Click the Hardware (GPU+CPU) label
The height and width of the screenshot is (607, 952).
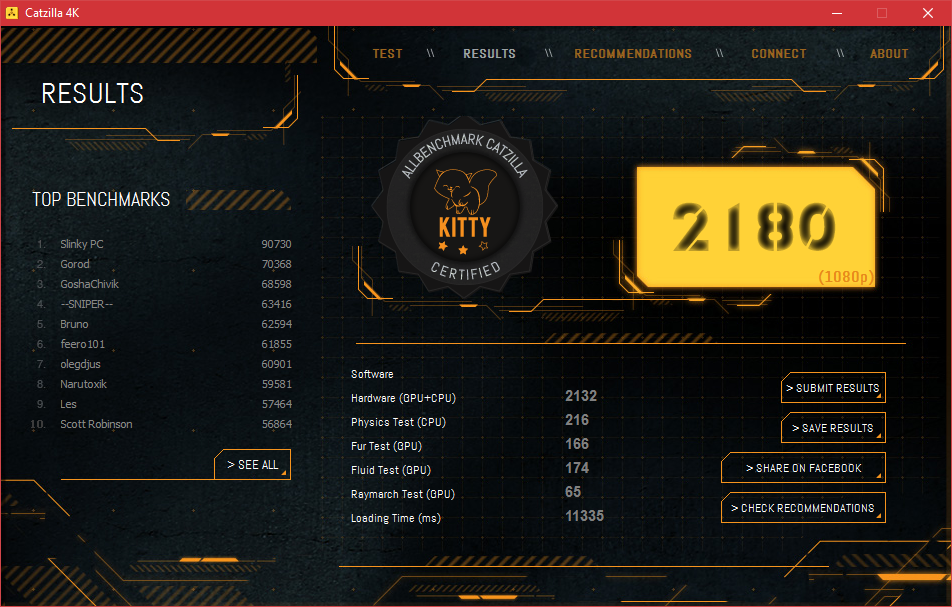point(403,398)
